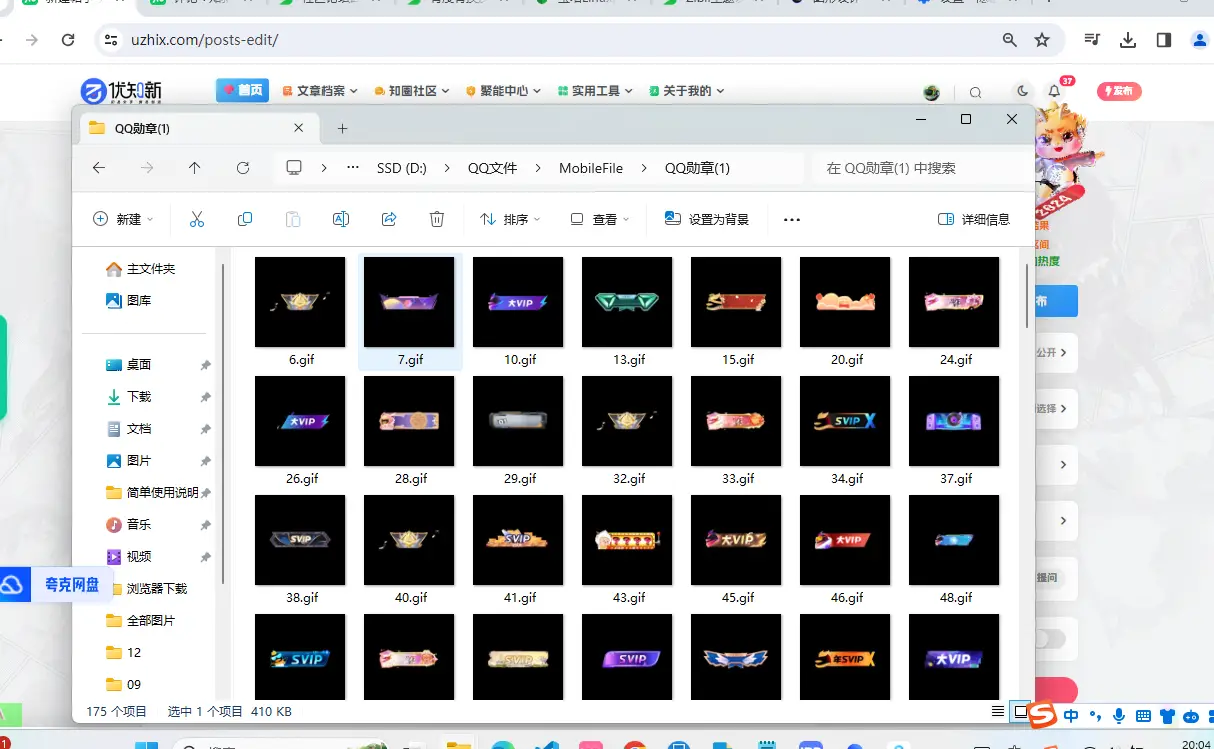Toggle the 详细信息 details pane

[974, 219]
